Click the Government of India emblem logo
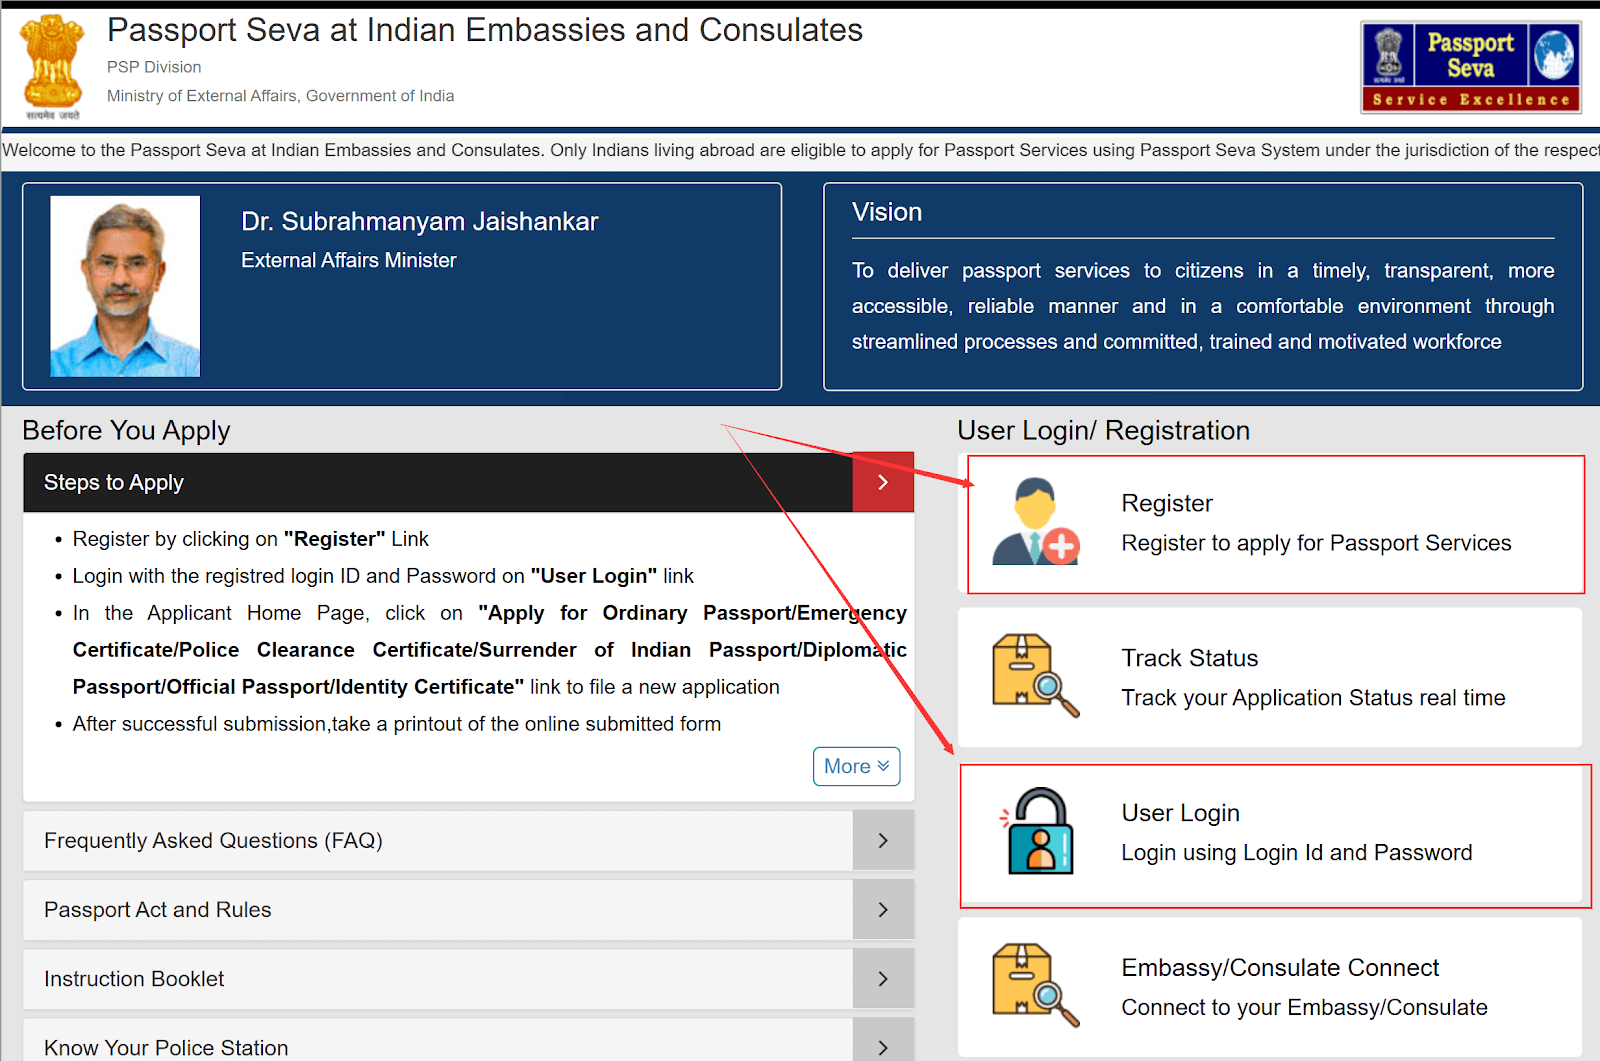Image resolution: width=1600 pixels, height=1061 pixels. click(x=53, y=67)
